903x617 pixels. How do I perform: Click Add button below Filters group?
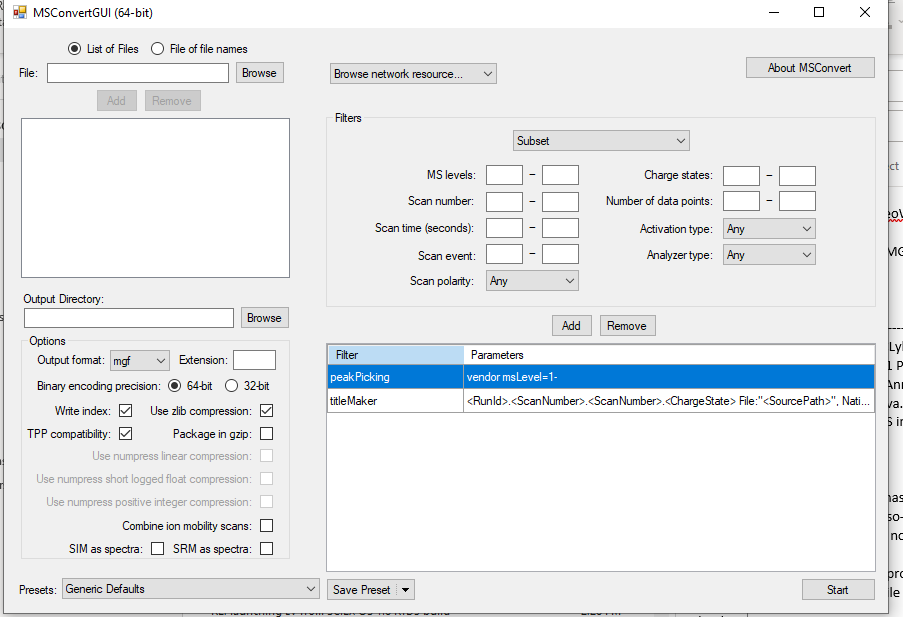tap(571, 325)
